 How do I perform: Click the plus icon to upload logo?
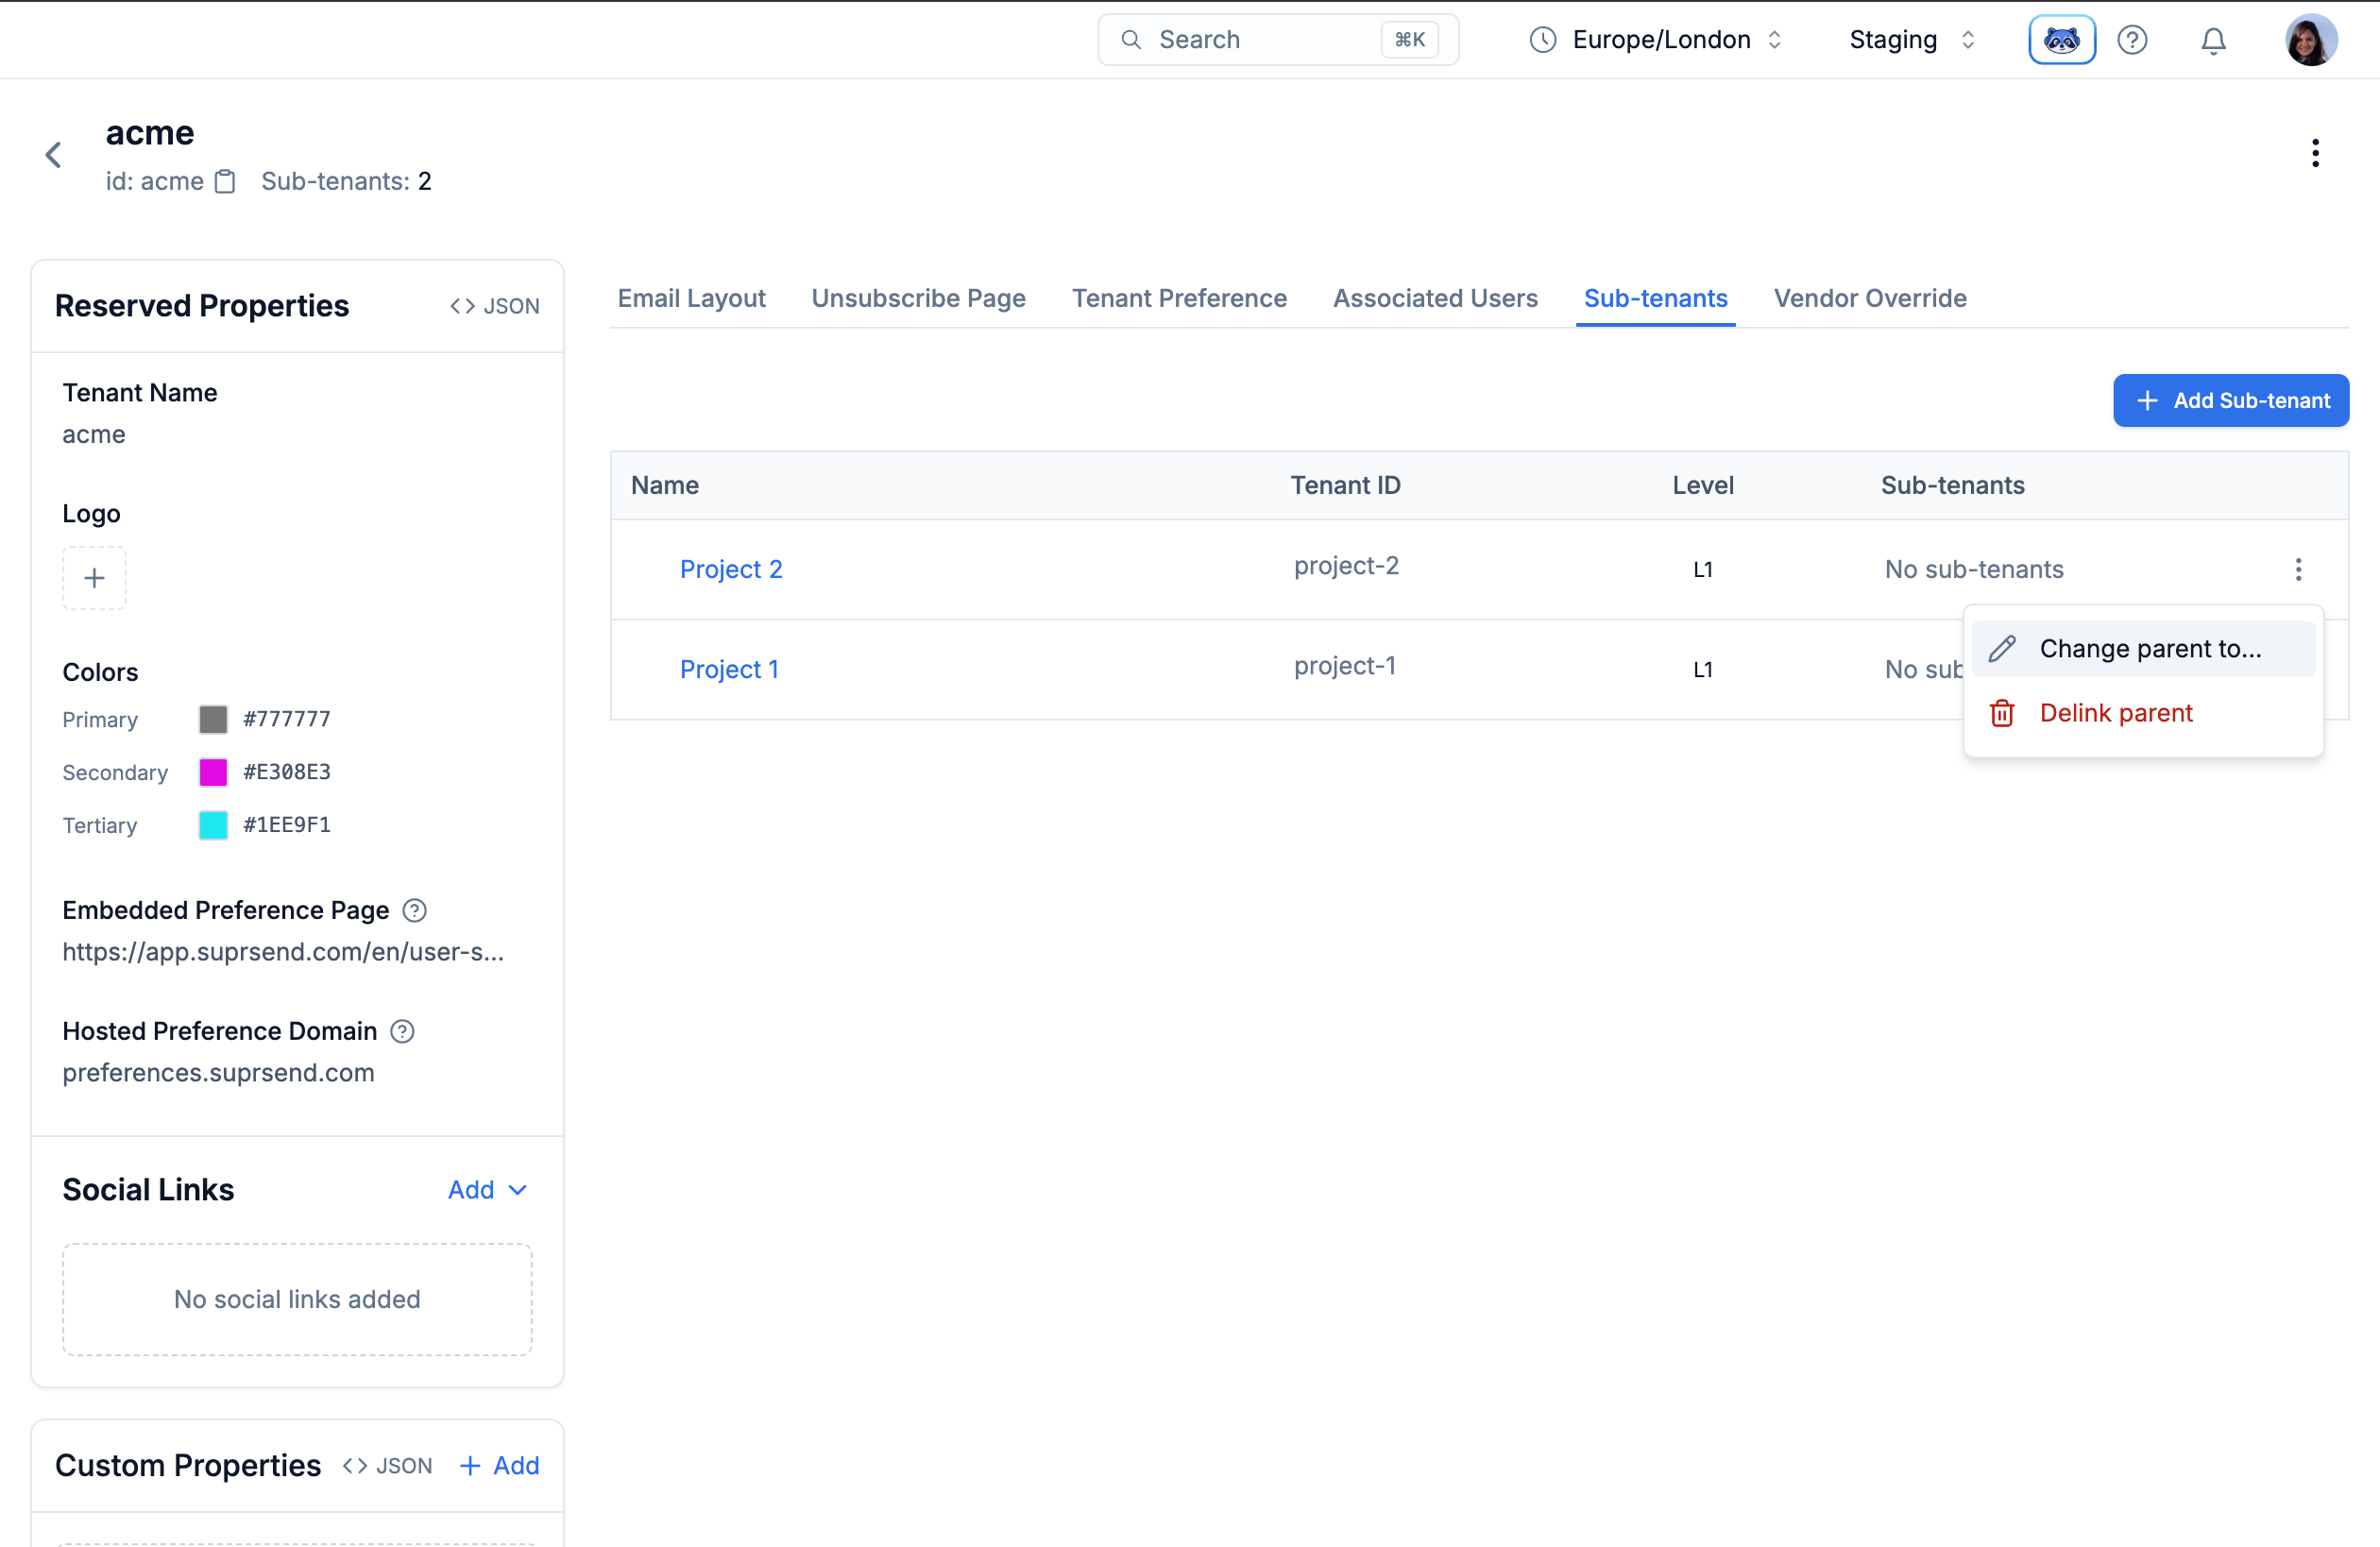94,578
